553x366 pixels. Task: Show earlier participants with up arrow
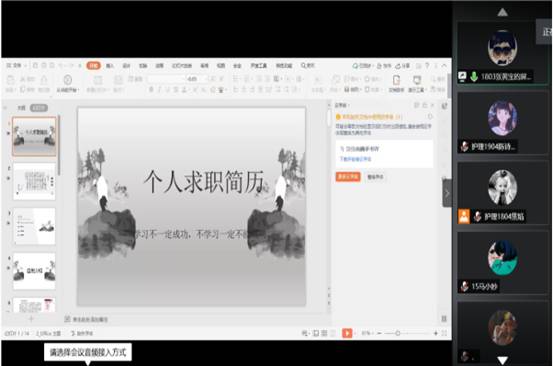(503, 13)
